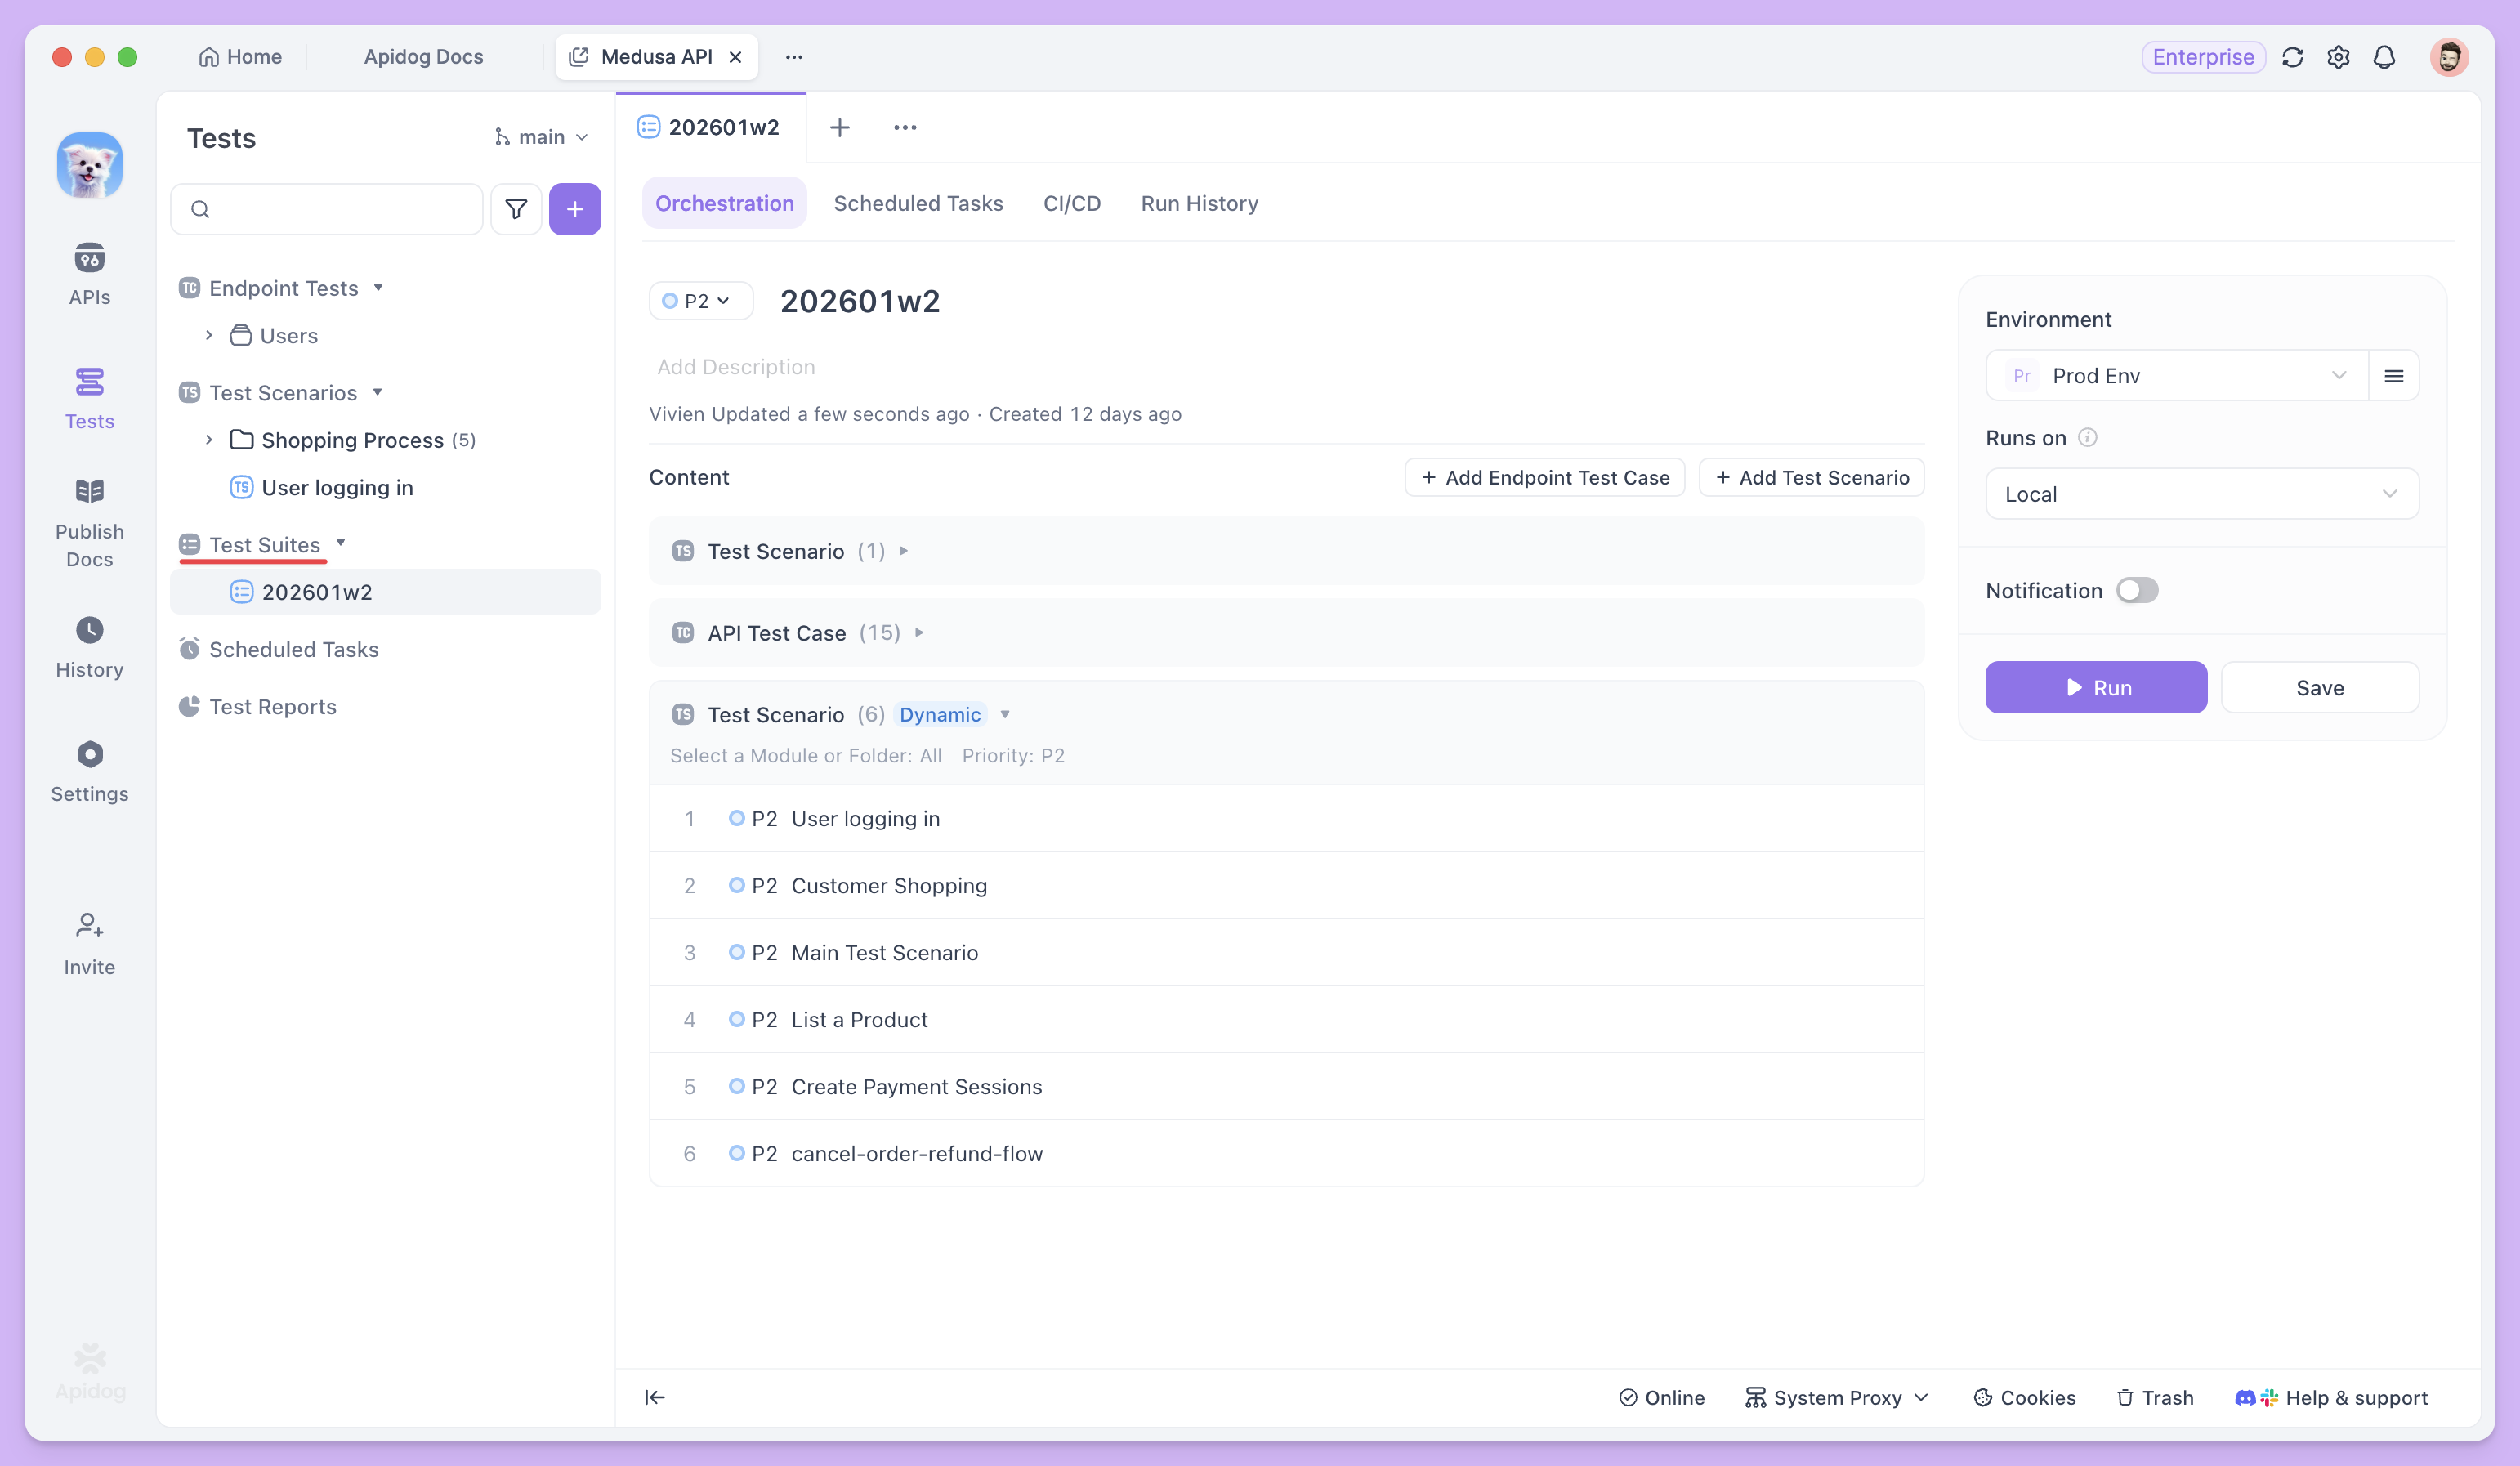The height and width of the screenshot is (1466, 2520).
Task: Expand the API Test Case group
Action: [919, 633]
